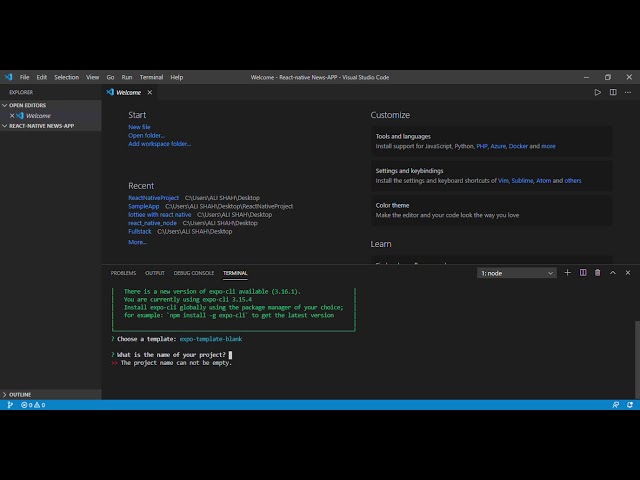
Task: Open notifications bell in status bar
Action: click(630, 405)
